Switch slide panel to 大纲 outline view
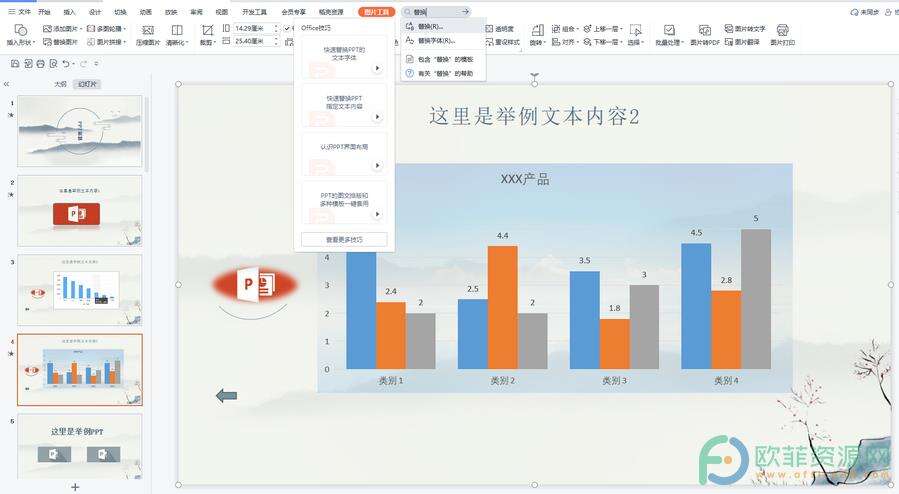Image resolution: width=899 pixels, height=494 pixels. coord(60,84)
